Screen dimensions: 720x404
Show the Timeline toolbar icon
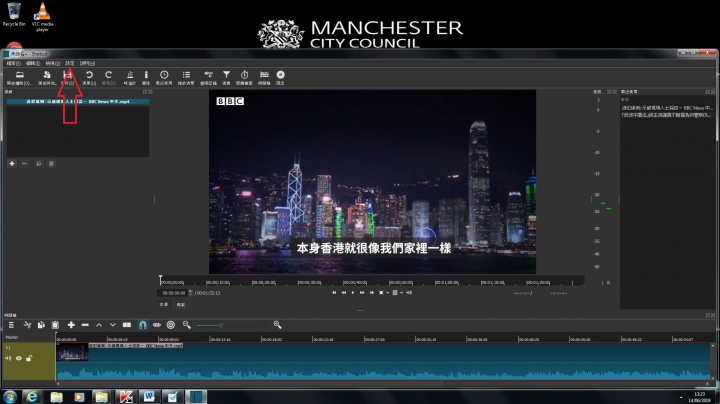coord(264,75)
